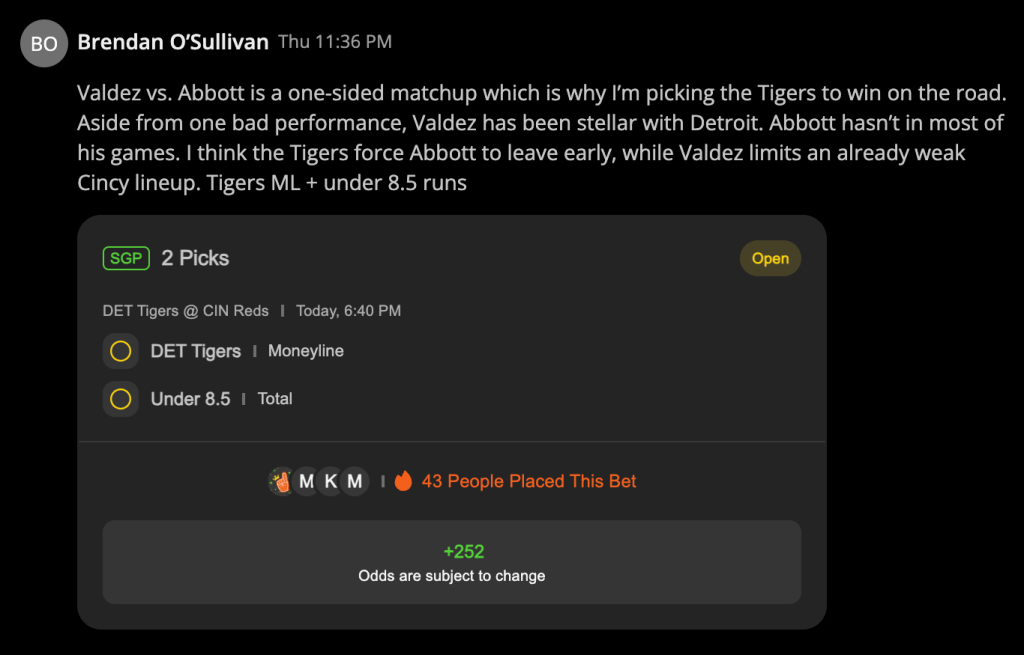Screen dimensions: 1024x655
Task: Click the last M bettor avatar
Action: point(355,482)
